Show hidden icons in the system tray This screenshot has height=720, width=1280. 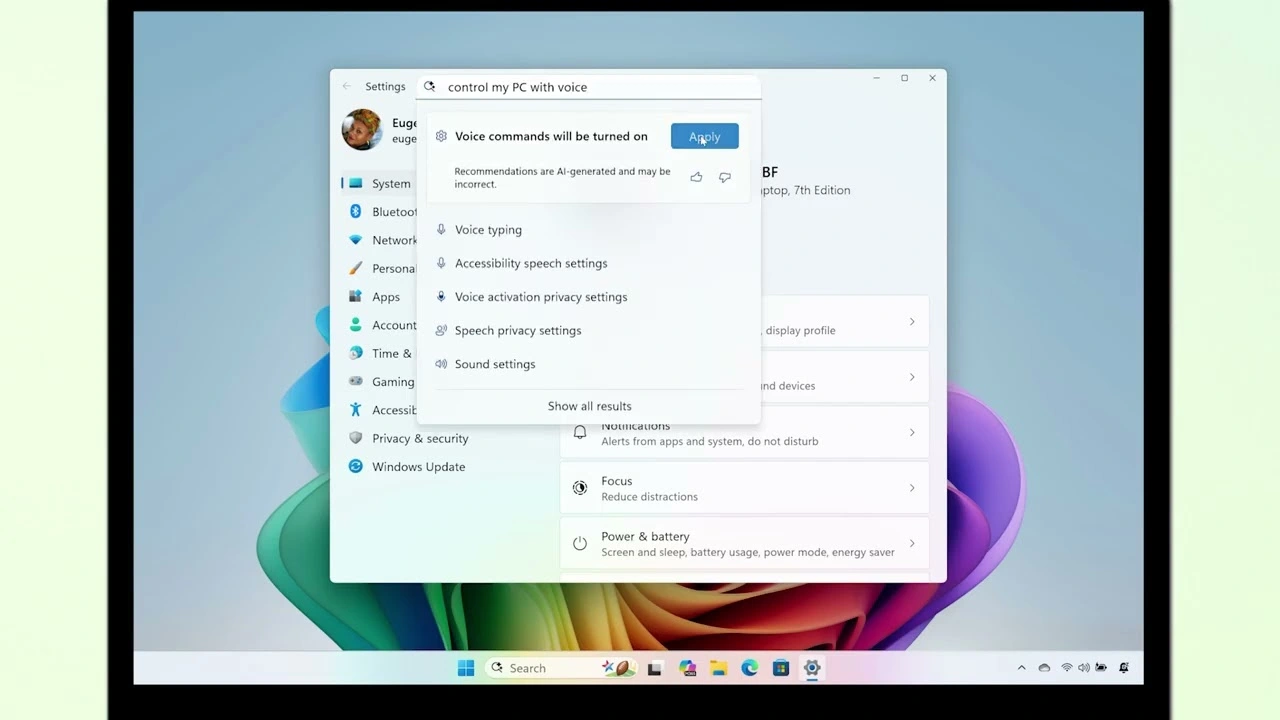tap(1021, 667)
